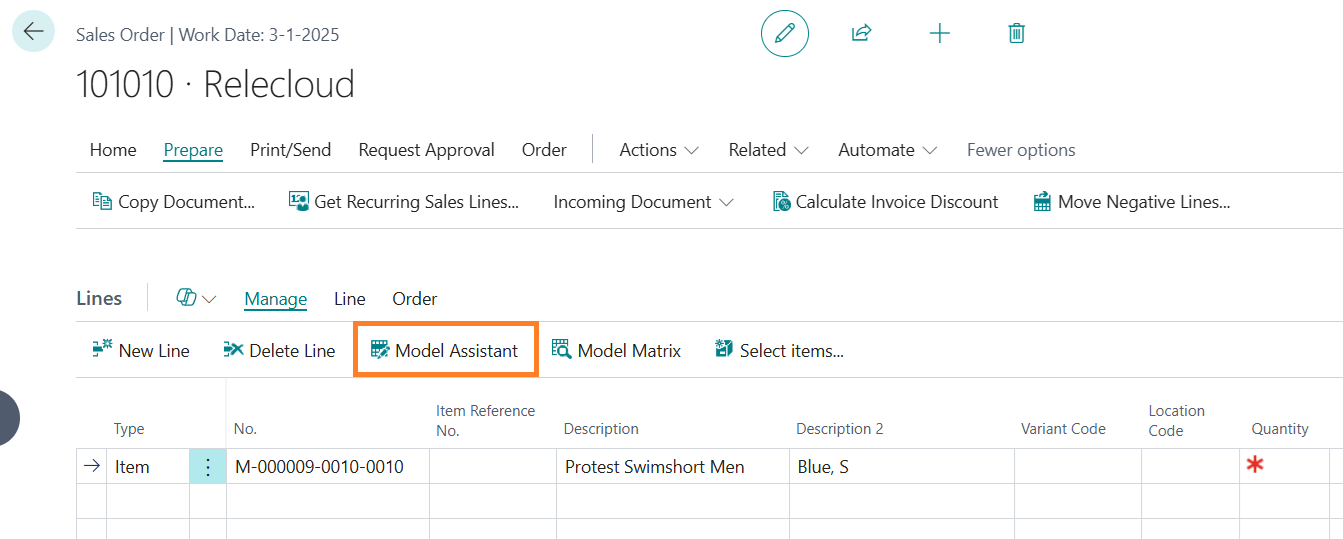Screen dimensions: 1343x539
Task: Open the Model Assistant
Action: pyautogui.click(x=445, y=350)
